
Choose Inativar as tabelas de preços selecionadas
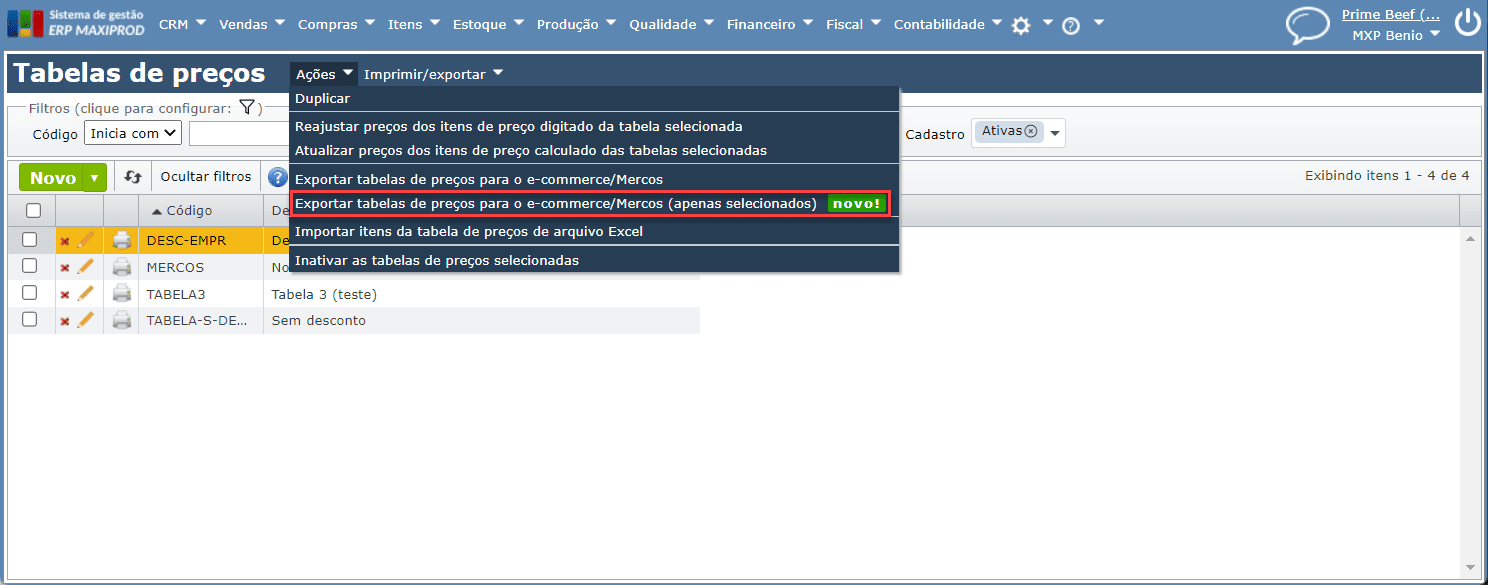(x=595, y=260)
